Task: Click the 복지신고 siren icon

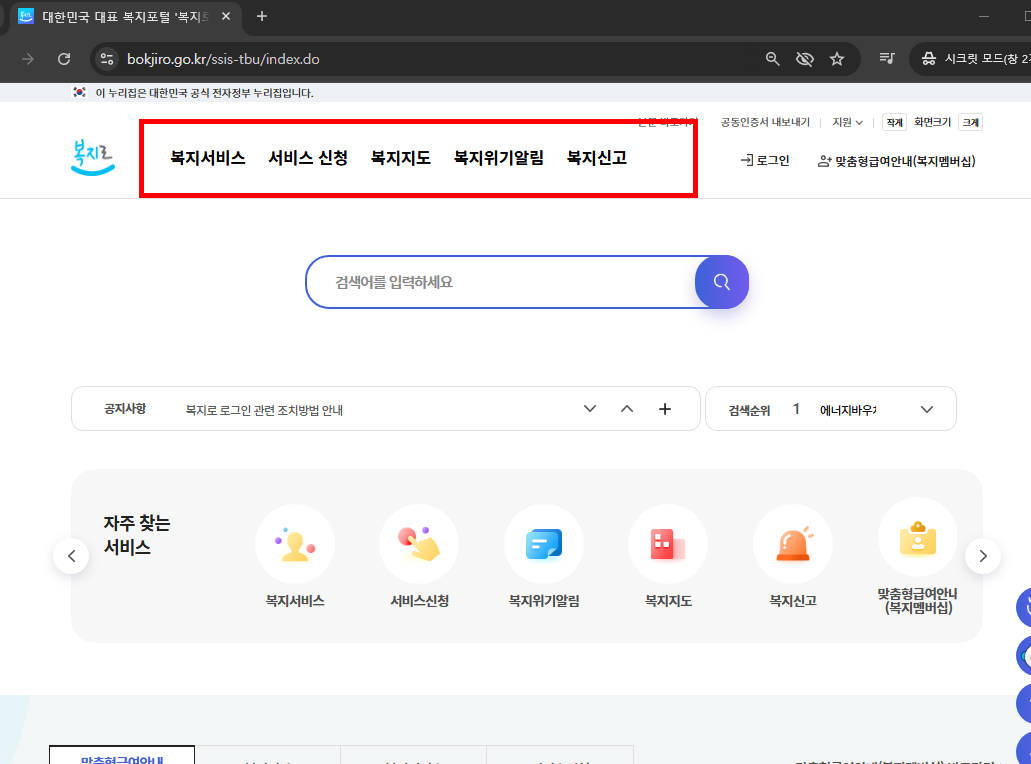Action: tap(792, 543)
